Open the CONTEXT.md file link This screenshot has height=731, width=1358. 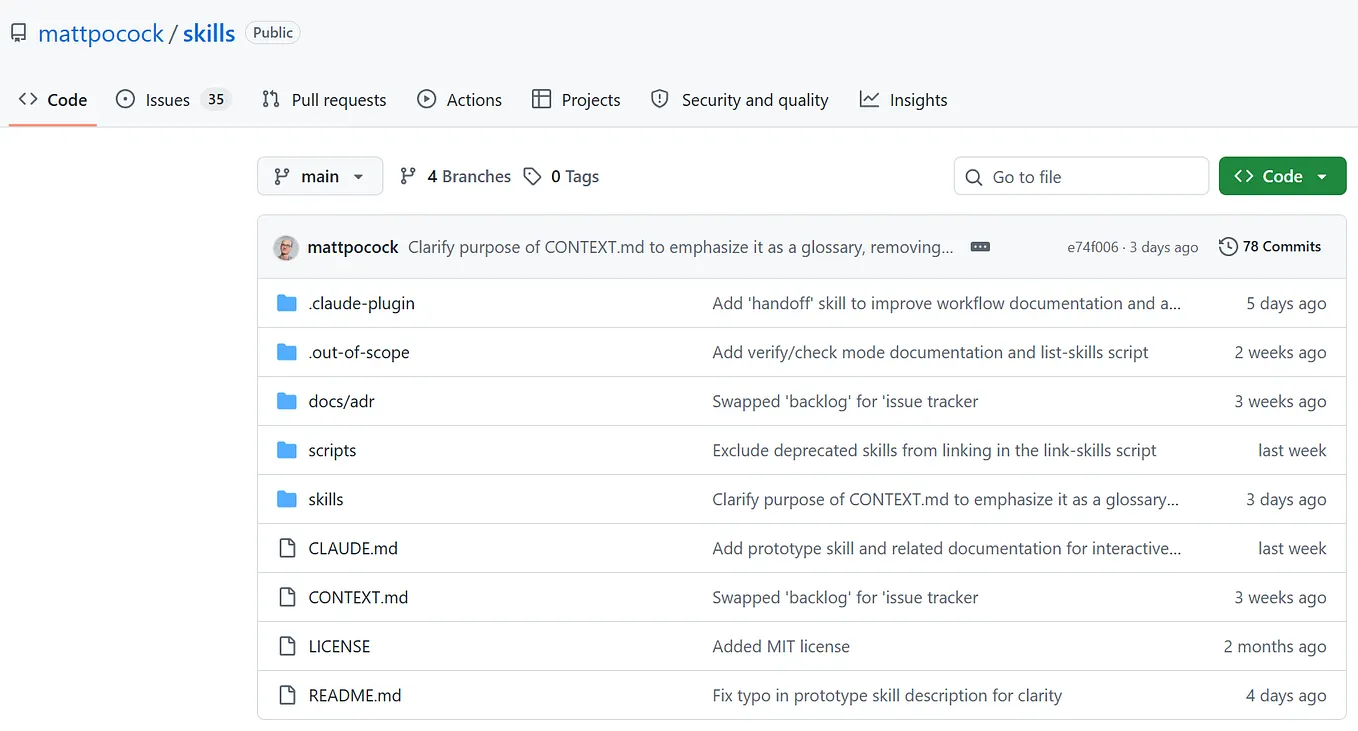tap(358, 597)
